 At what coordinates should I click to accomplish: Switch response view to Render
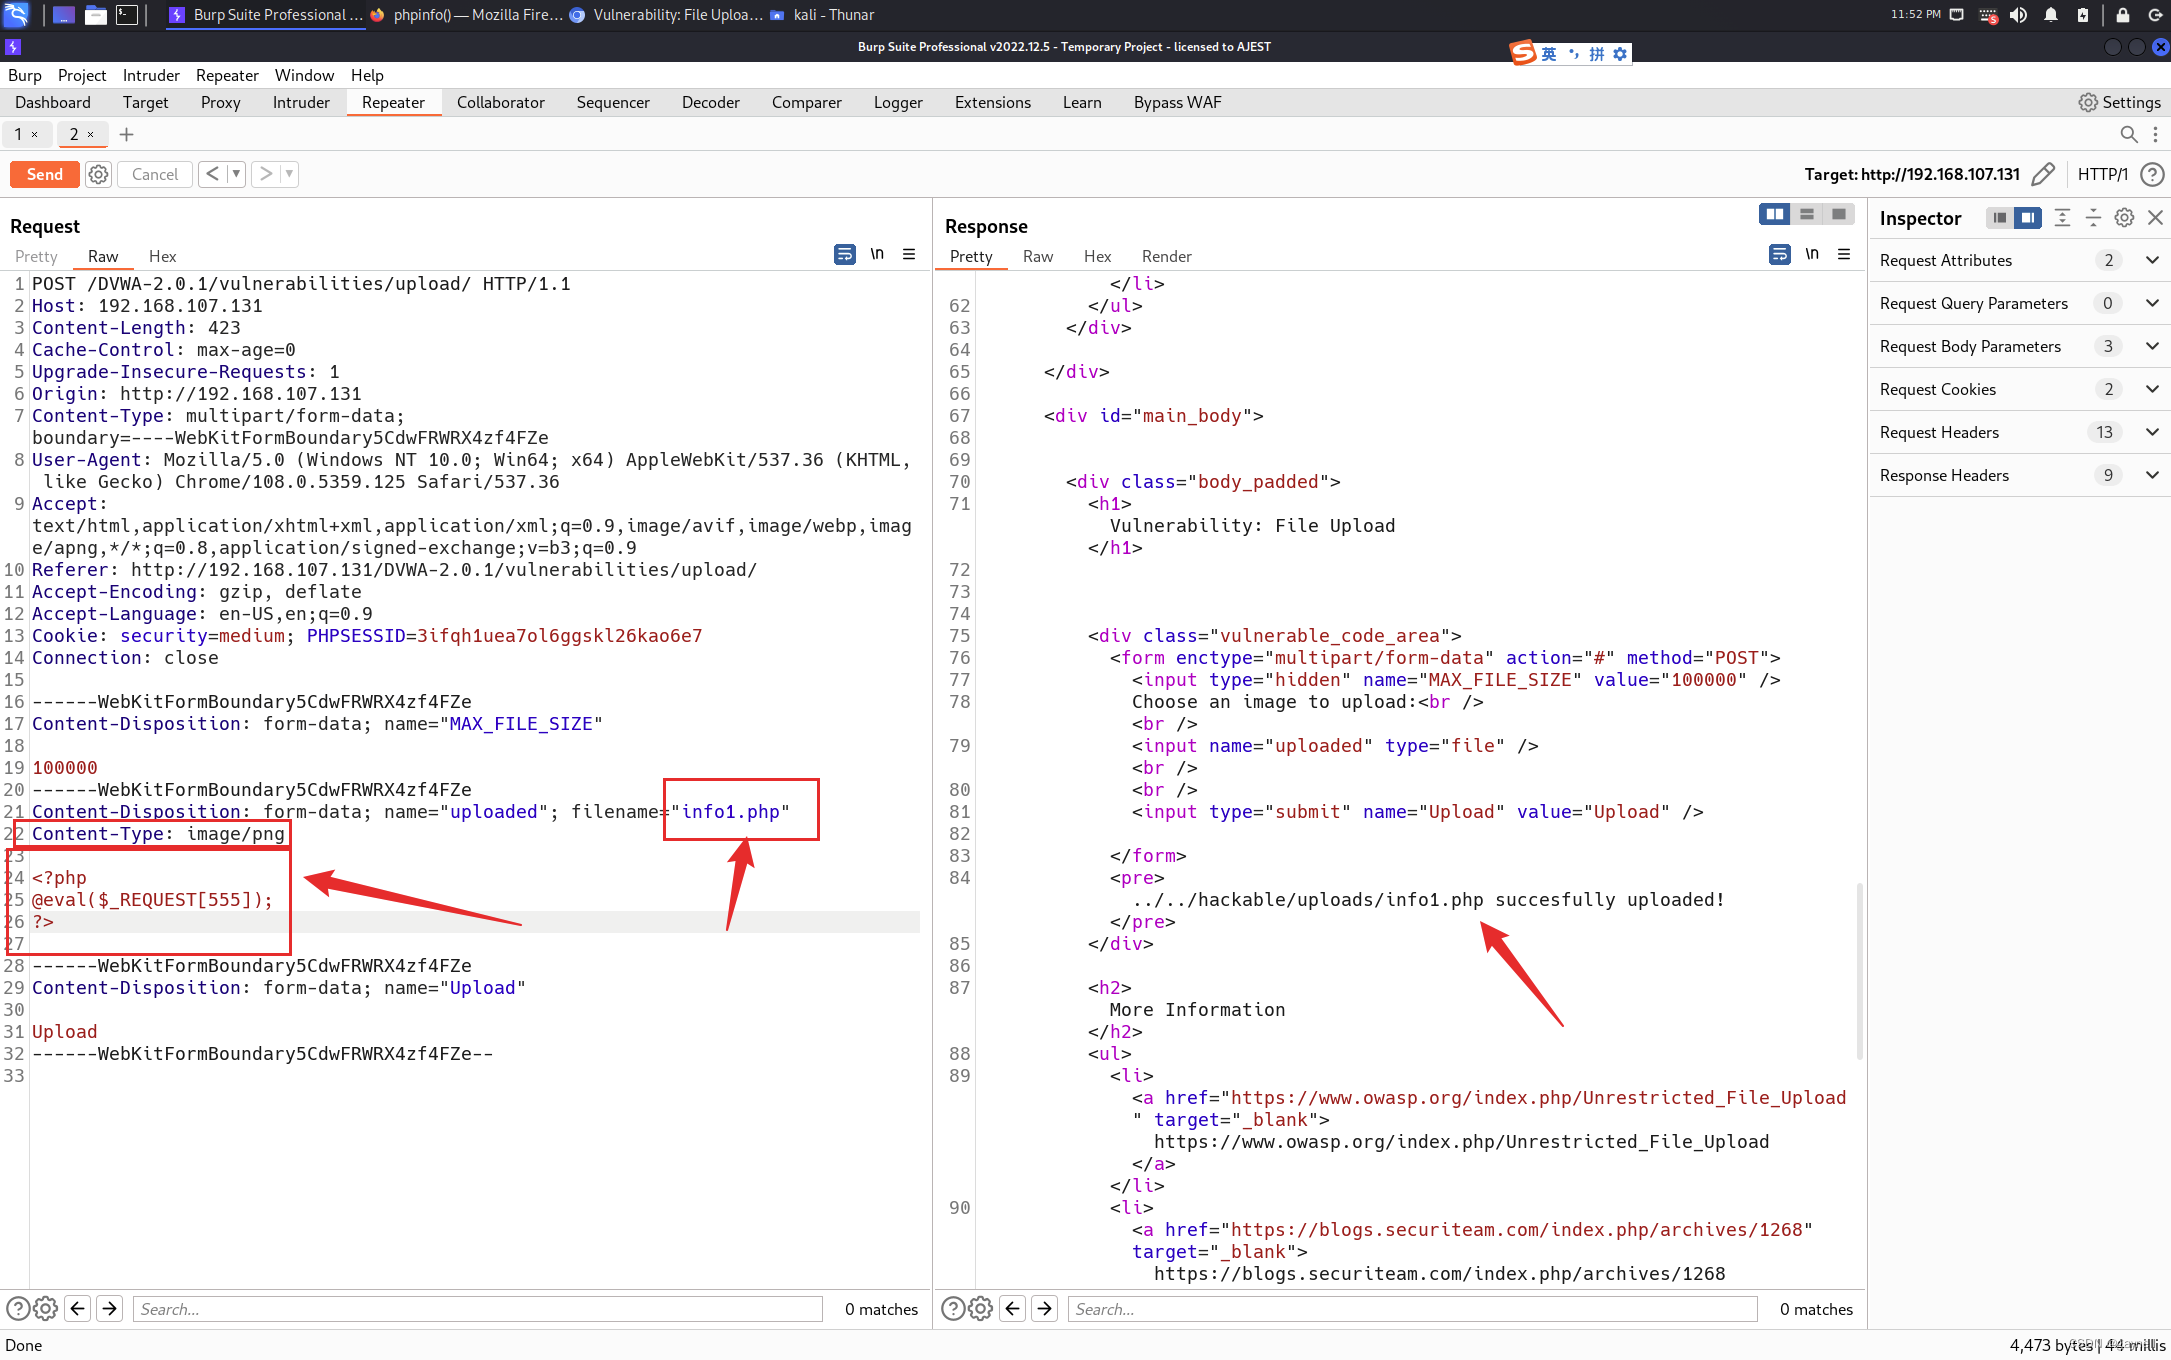(x=1167, y=256)
